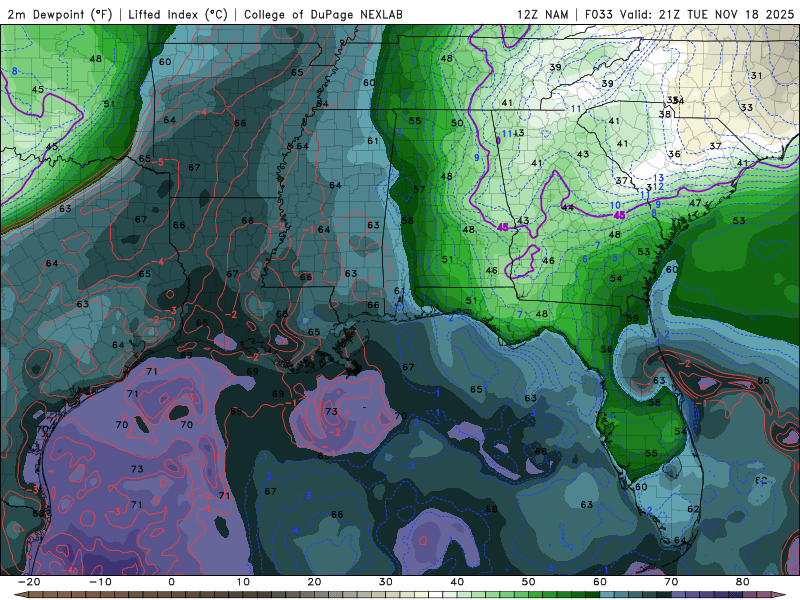
Task: Click the "-20" label on the color scale
Action: point(29,582)
